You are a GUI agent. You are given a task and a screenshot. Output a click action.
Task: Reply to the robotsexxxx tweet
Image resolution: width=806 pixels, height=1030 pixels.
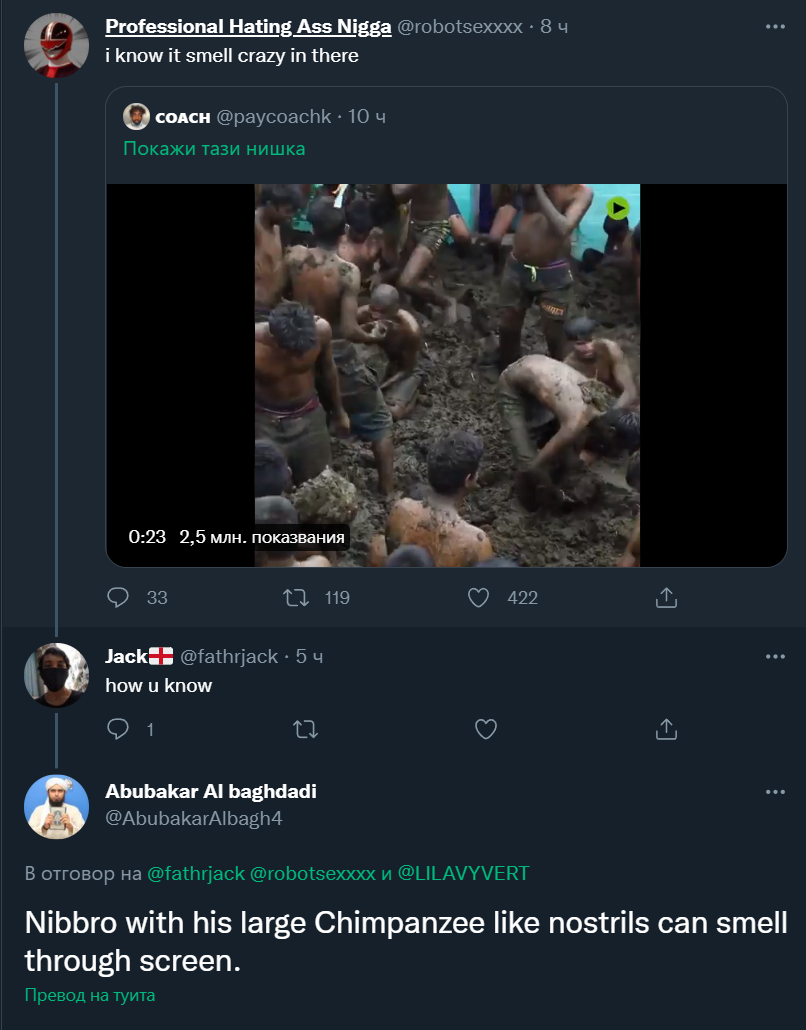click(x=118, y=598)
